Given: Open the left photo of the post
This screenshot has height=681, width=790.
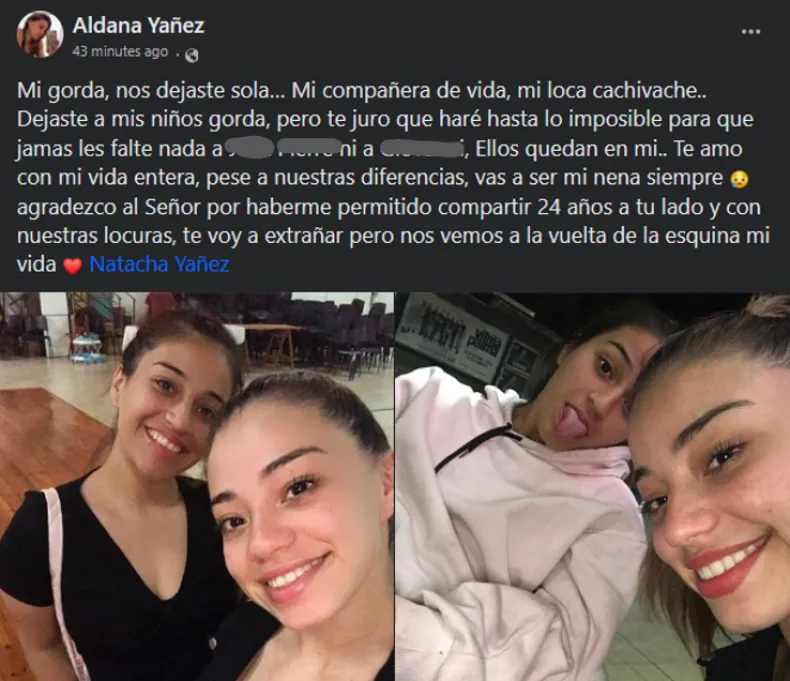Looking at the screenshot, I should click(196, 486).
